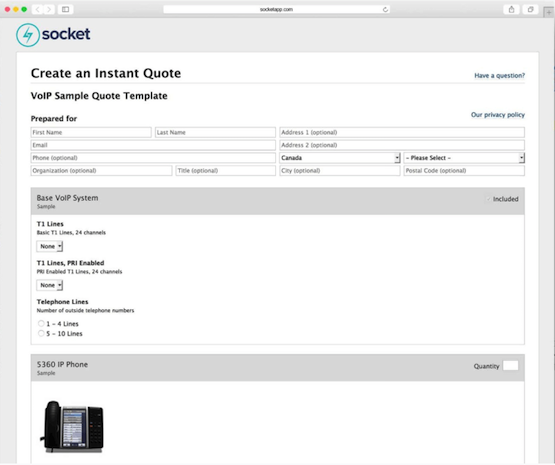Select the 1 - 4 Lines radio option
555x465 pixels.
[41, 323]
